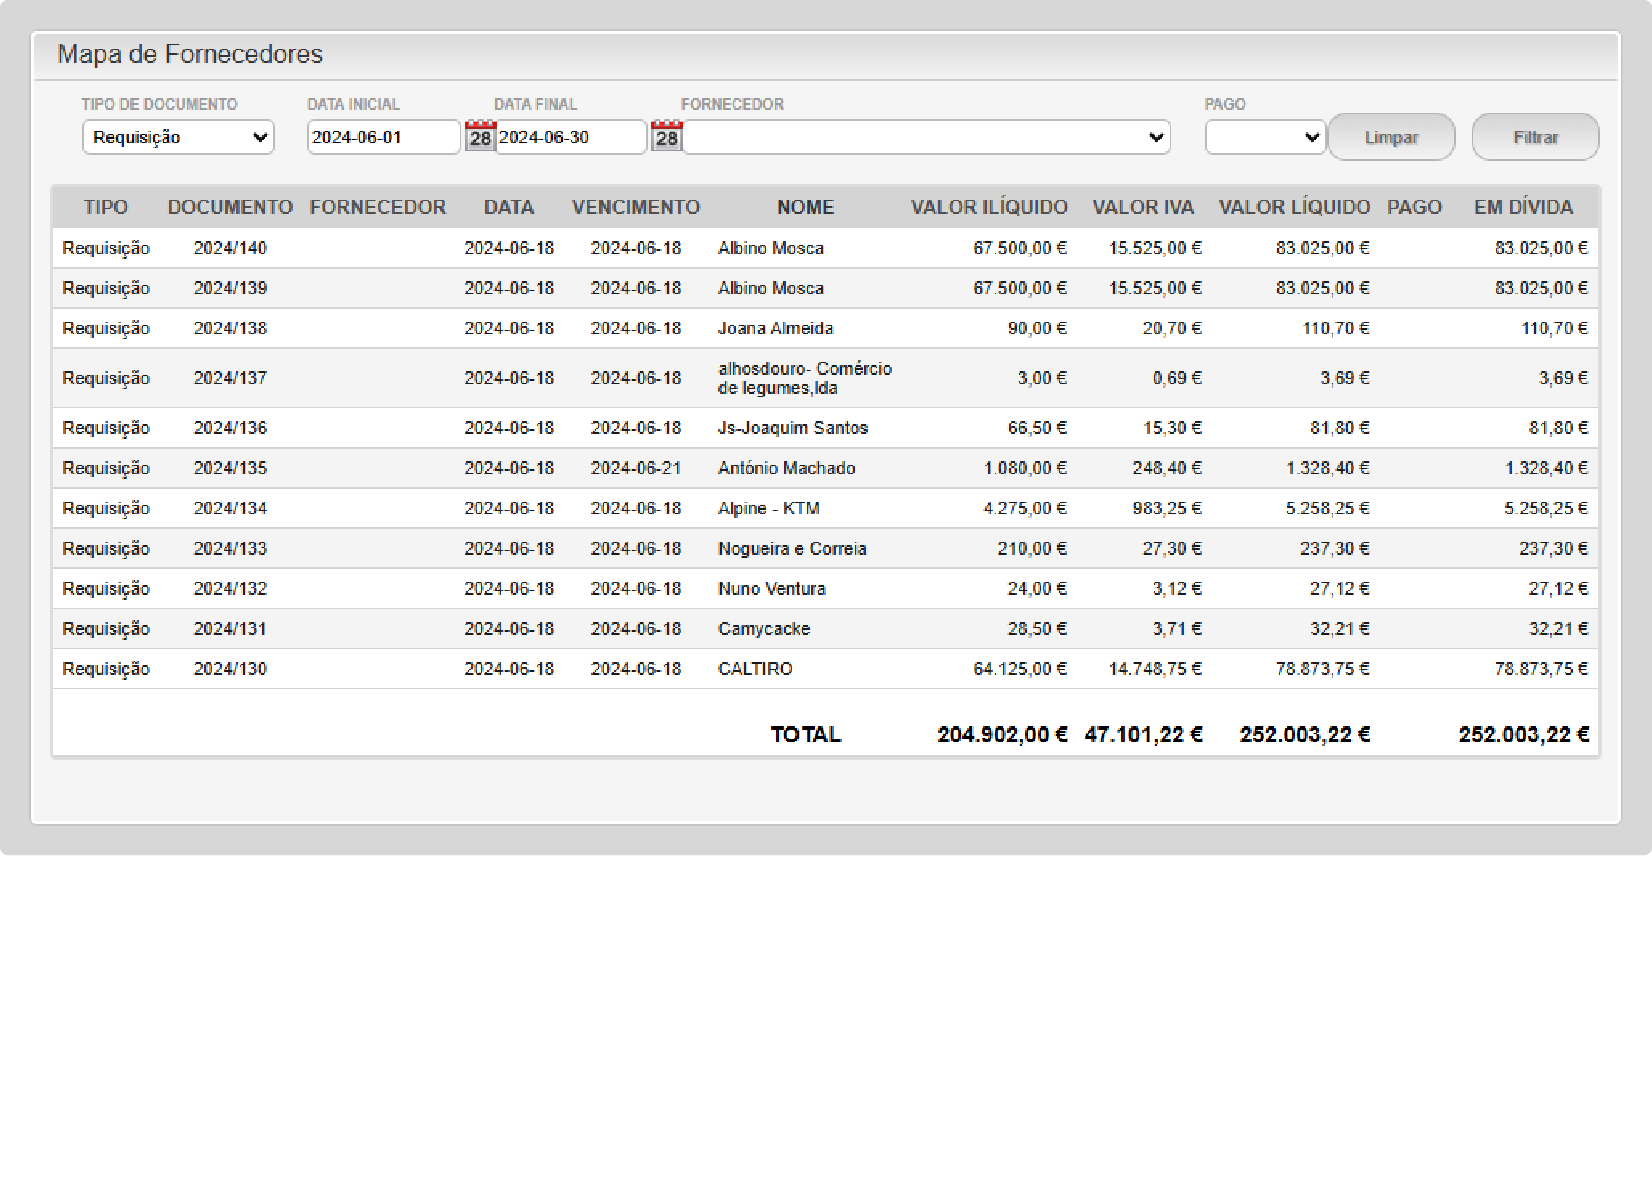Edit the Data Final date field
This screenshot has height=1196, width=1652.
click(570, 137)
